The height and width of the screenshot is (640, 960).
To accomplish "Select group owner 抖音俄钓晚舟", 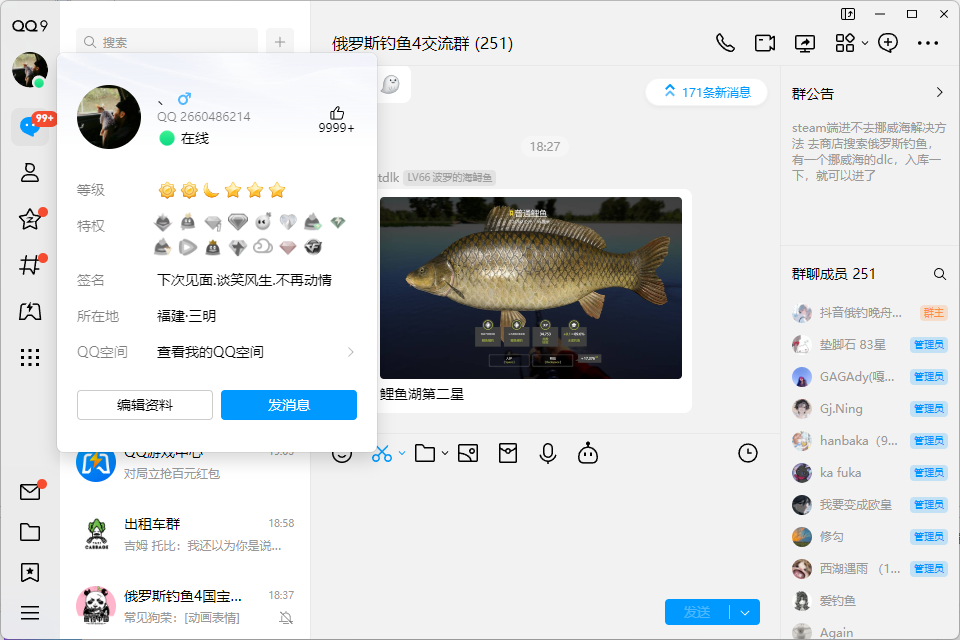I will tap(869, 313).
